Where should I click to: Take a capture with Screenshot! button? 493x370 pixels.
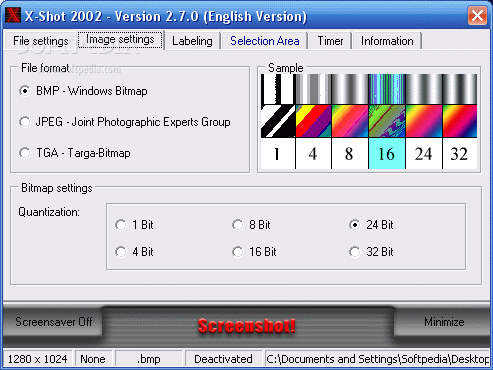[x=247, y=326]
